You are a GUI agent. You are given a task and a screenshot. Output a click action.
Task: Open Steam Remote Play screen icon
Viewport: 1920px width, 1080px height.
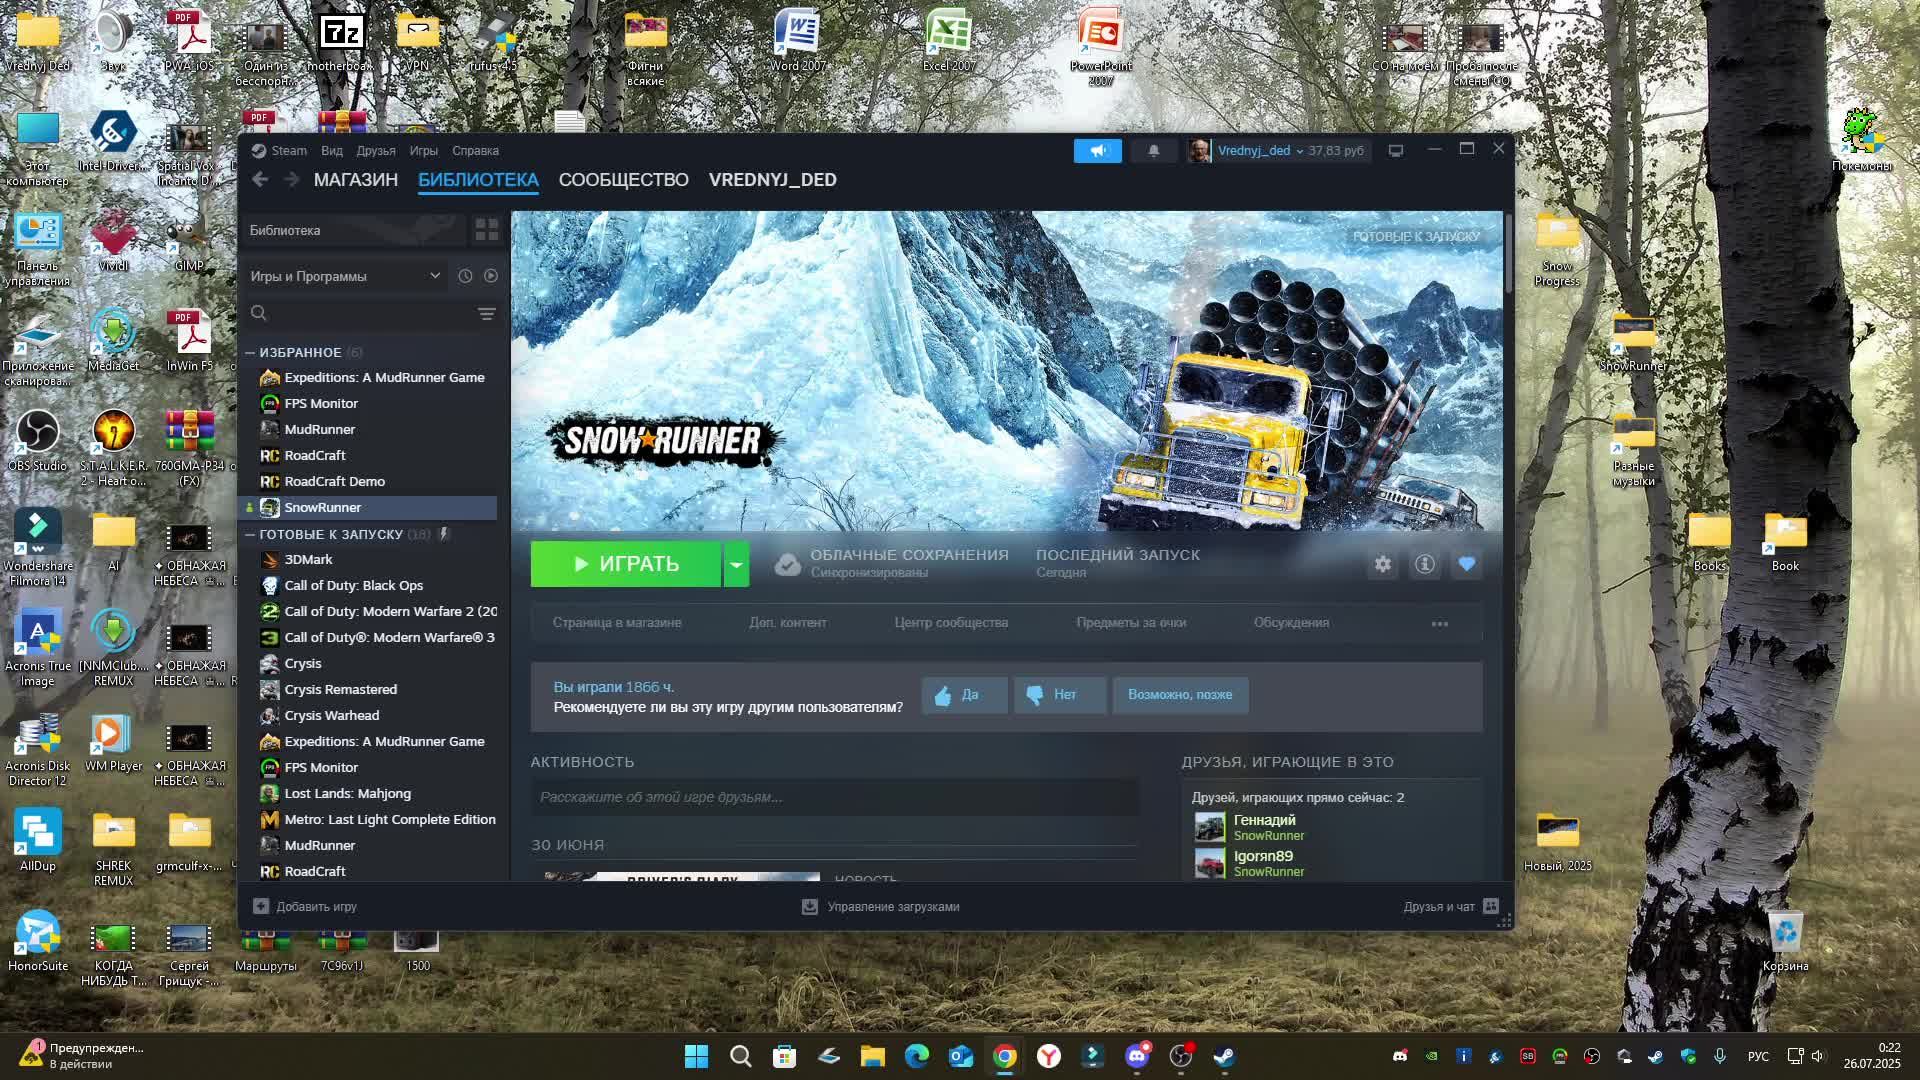[x=1395, y=150]
